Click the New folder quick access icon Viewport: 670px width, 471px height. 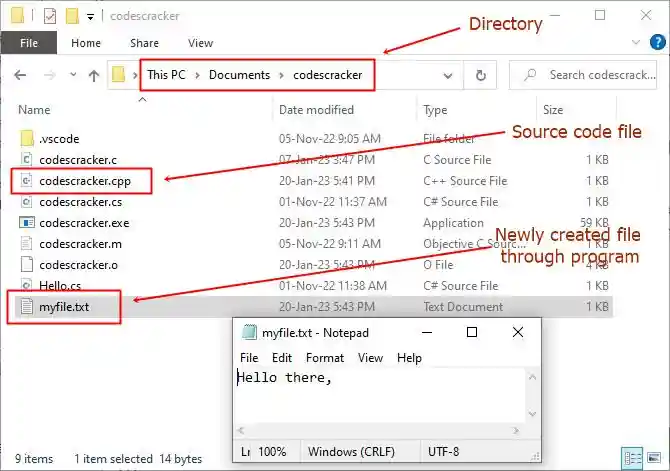point(72,16)
